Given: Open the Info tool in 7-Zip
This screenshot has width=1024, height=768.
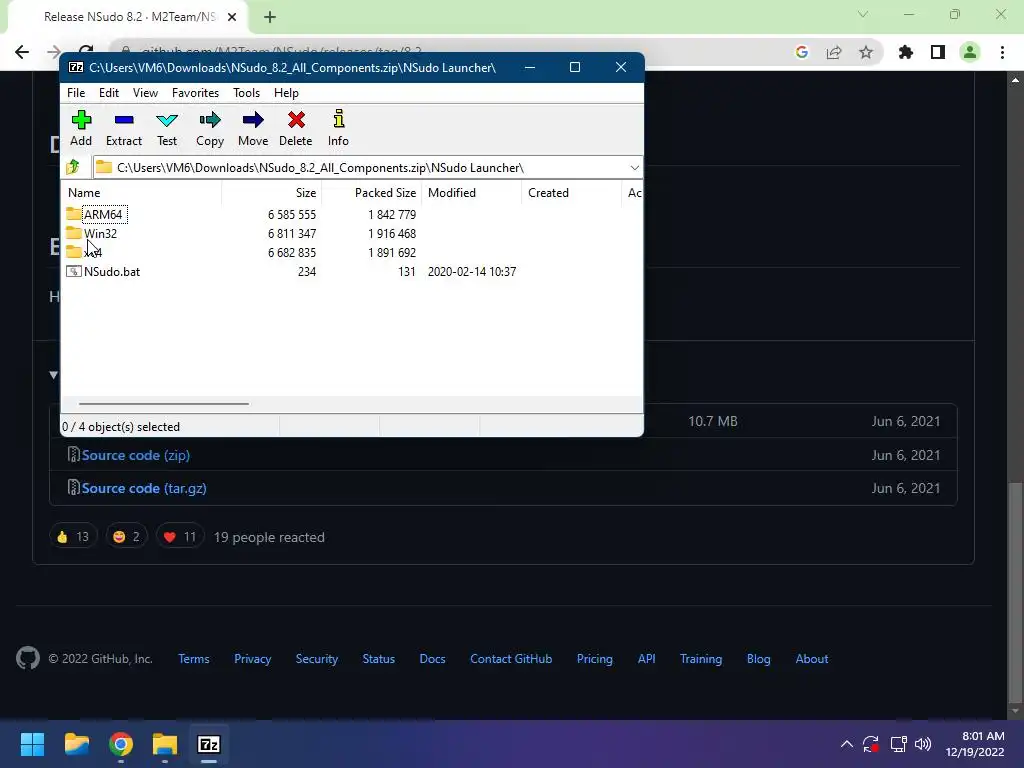Looking at the screenshot, I should (x=338, y=128).
